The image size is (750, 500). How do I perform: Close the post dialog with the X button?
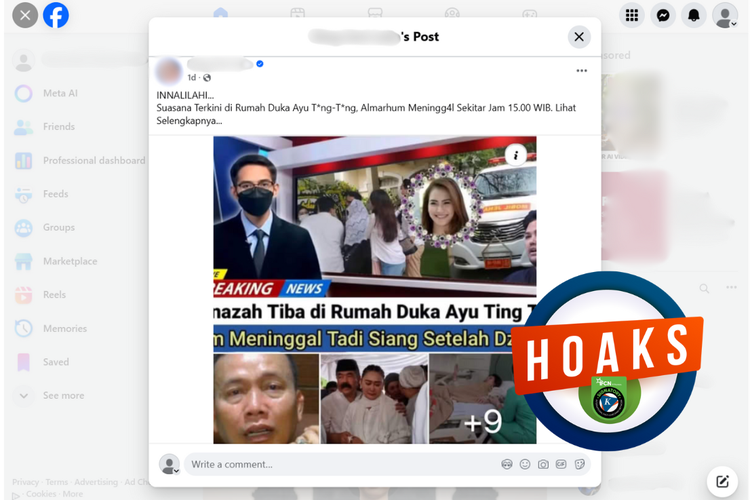[579, 37]
